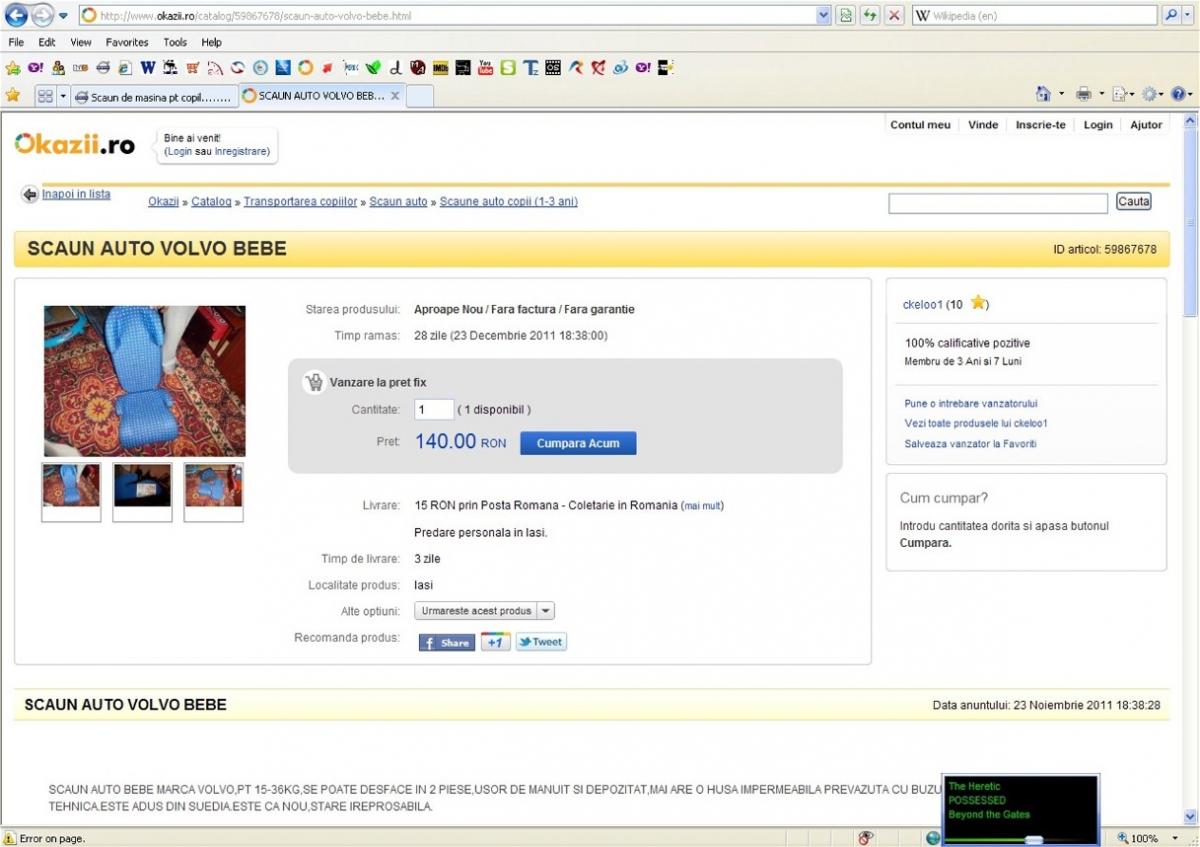Open the zoom level dropdown arrow

(x=1175, y=838)
